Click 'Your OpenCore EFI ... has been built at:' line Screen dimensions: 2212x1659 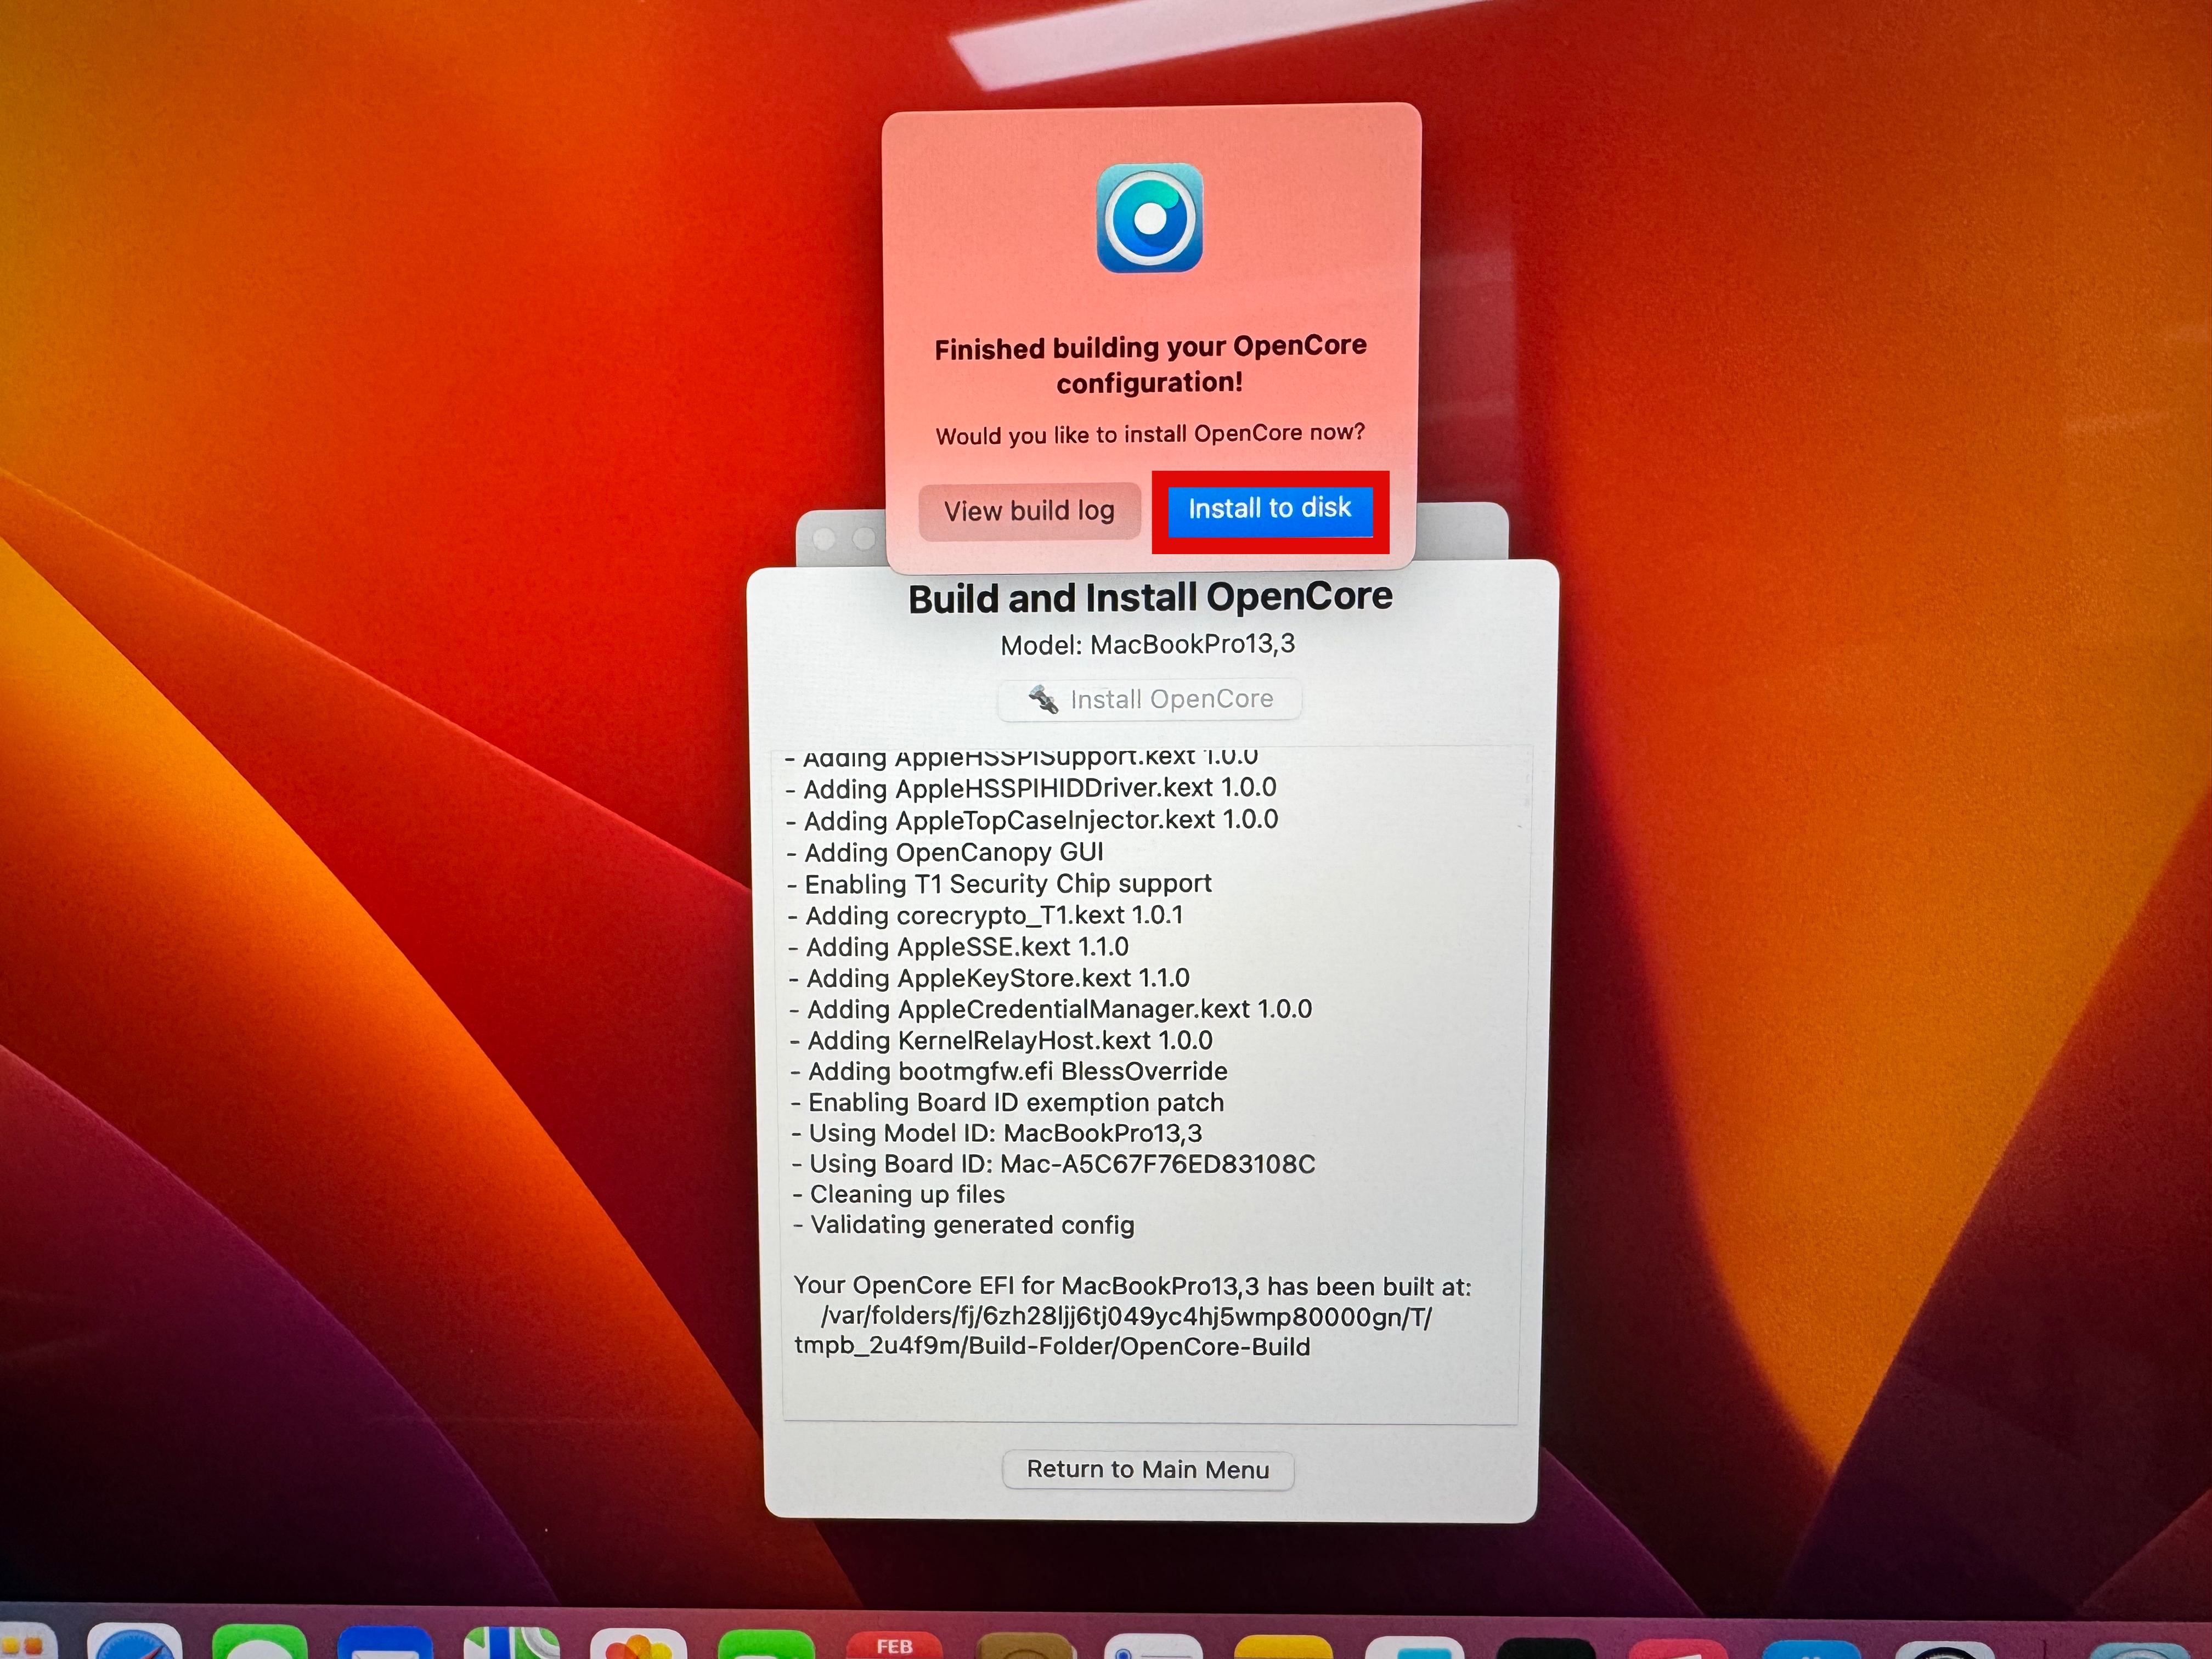coord(1132,1286)
